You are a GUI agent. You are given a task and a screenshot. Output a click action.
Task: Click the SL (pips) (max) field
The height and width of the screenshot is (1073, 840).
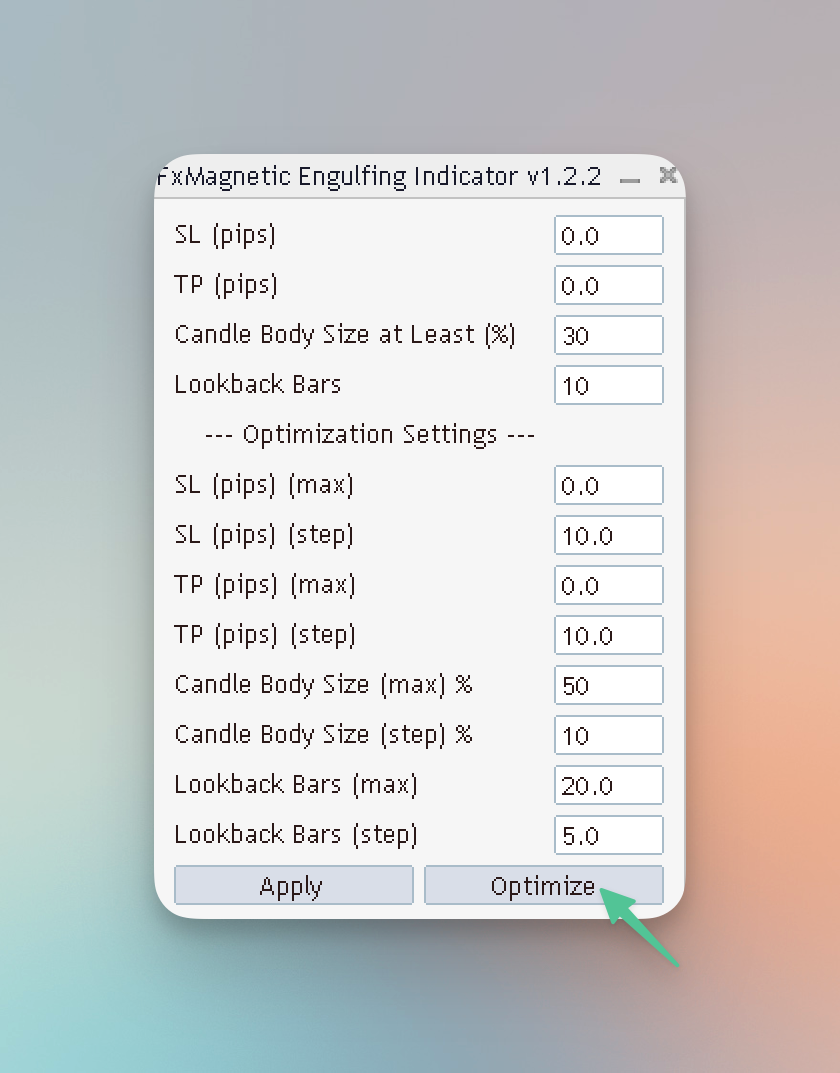pyautogui.click(x=608, y=486)
